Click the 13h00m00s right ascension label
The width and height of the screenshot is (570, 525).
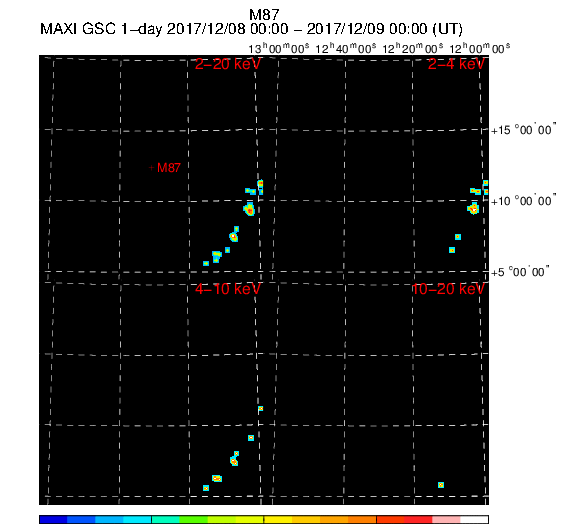point(279,48)
